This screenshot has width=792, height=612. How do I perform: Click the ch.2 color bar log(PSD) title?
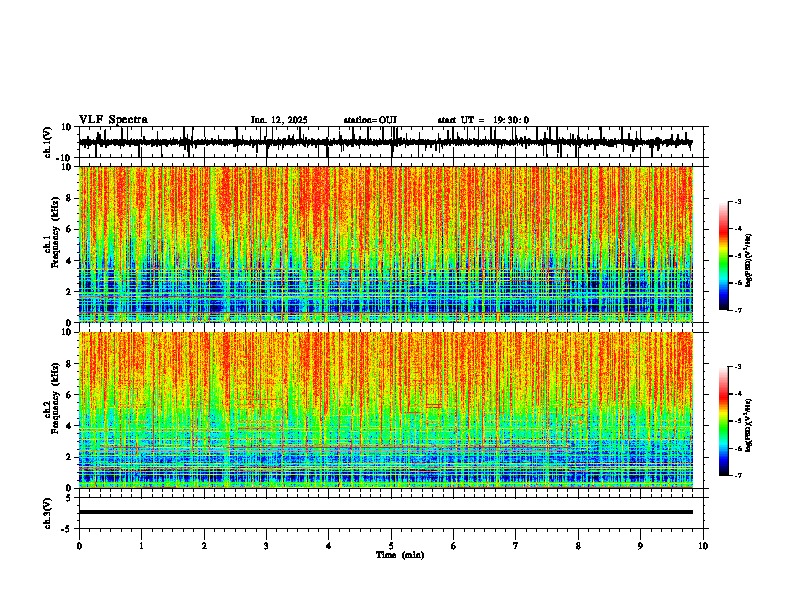[749, 425]
